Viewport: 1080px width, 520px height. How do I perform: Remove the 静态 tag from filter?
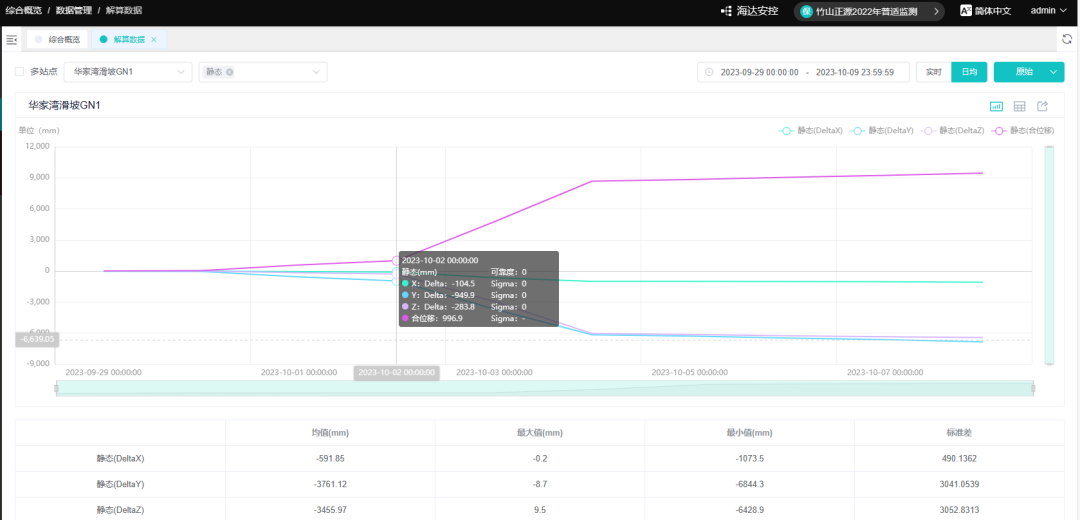click(x=230, y=72)
